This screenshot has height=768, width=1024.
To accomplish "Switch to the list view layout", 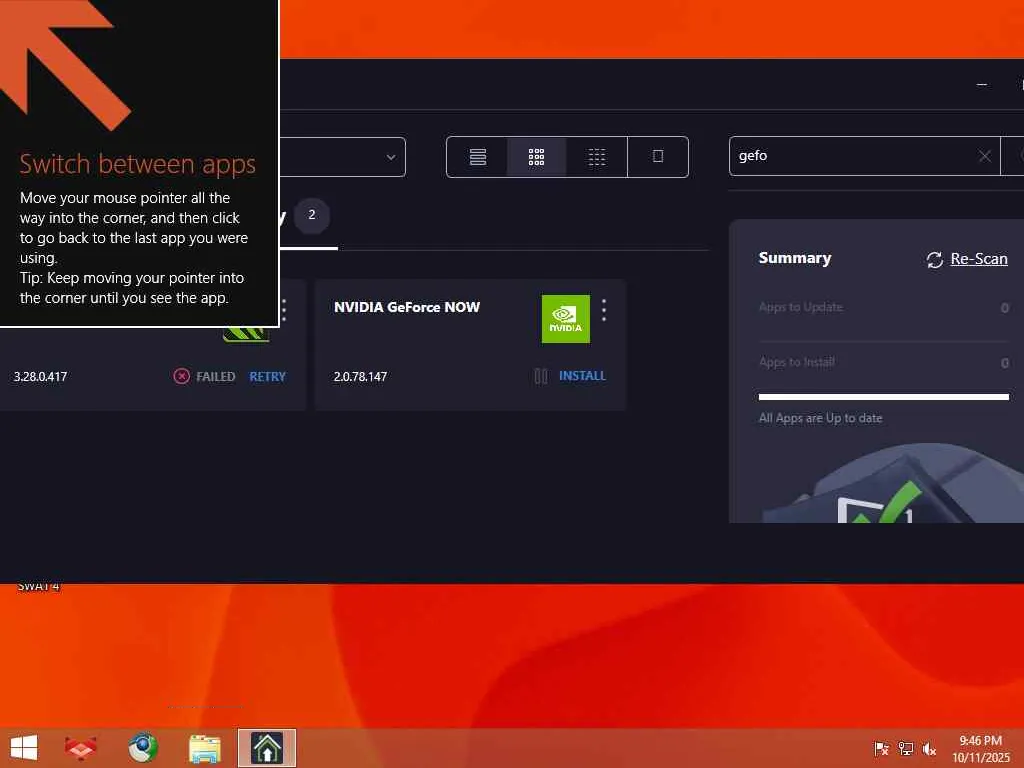I will (478, 157).
